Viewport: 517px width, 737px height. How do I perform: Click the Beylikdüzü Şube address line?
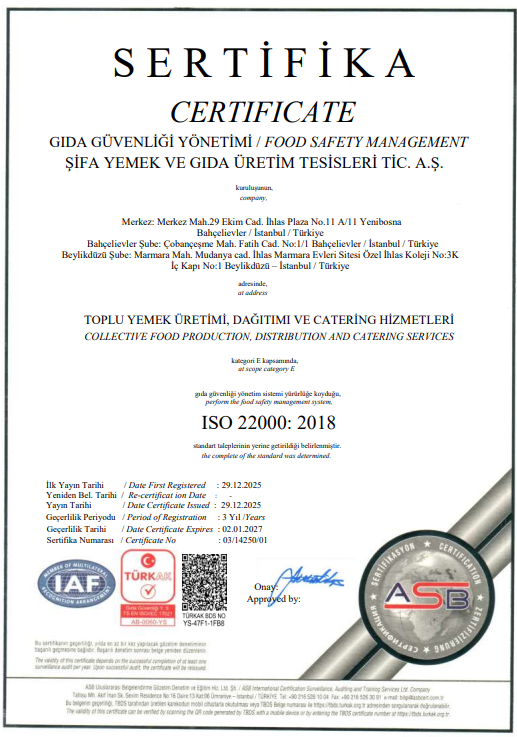[x=260, y=255]
